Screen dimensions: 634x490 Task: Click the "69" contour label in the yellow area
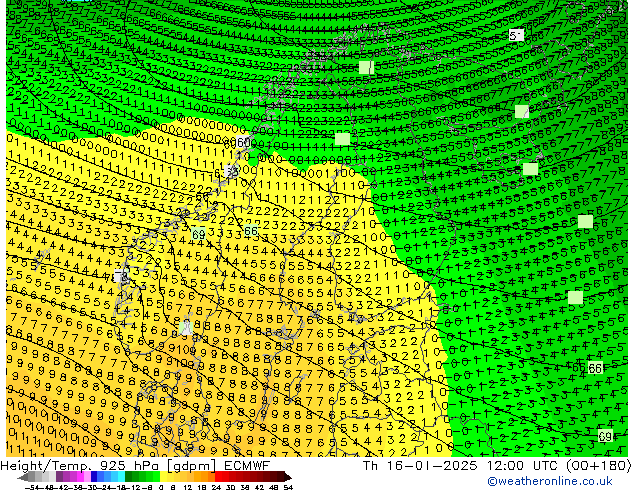199,234
